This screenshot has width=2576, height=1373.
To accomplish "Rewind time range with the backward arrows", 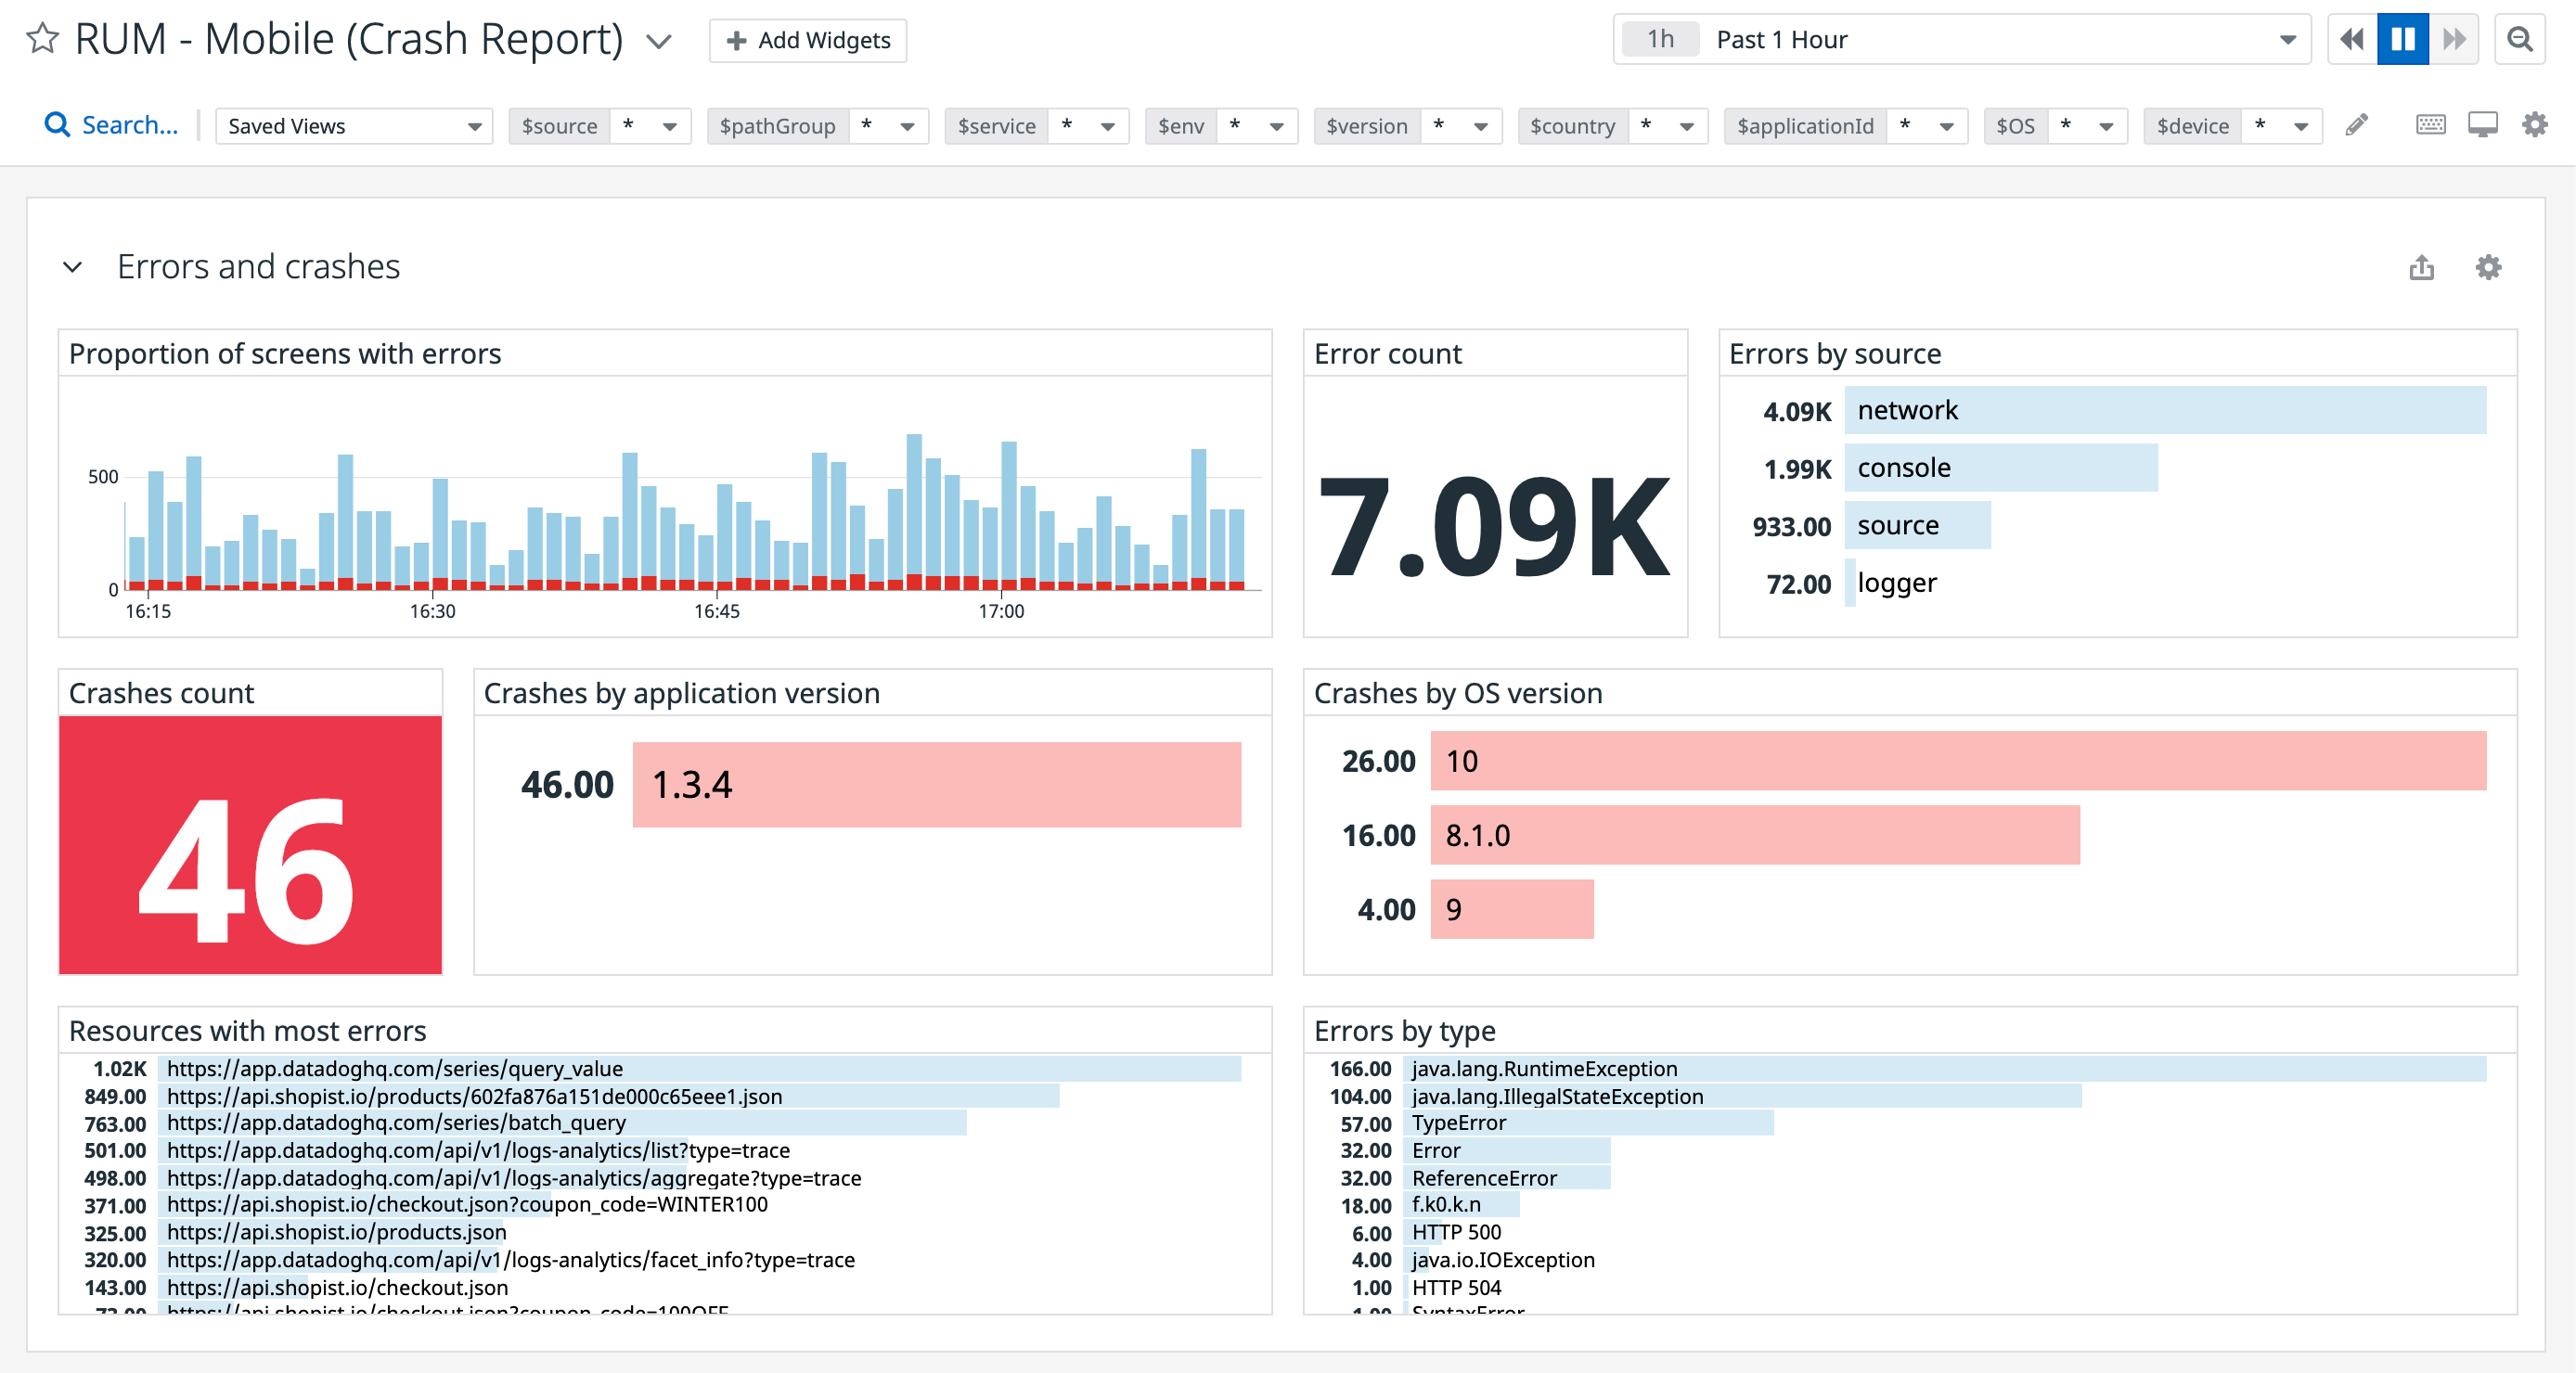I will click(x=2351, y=38).
